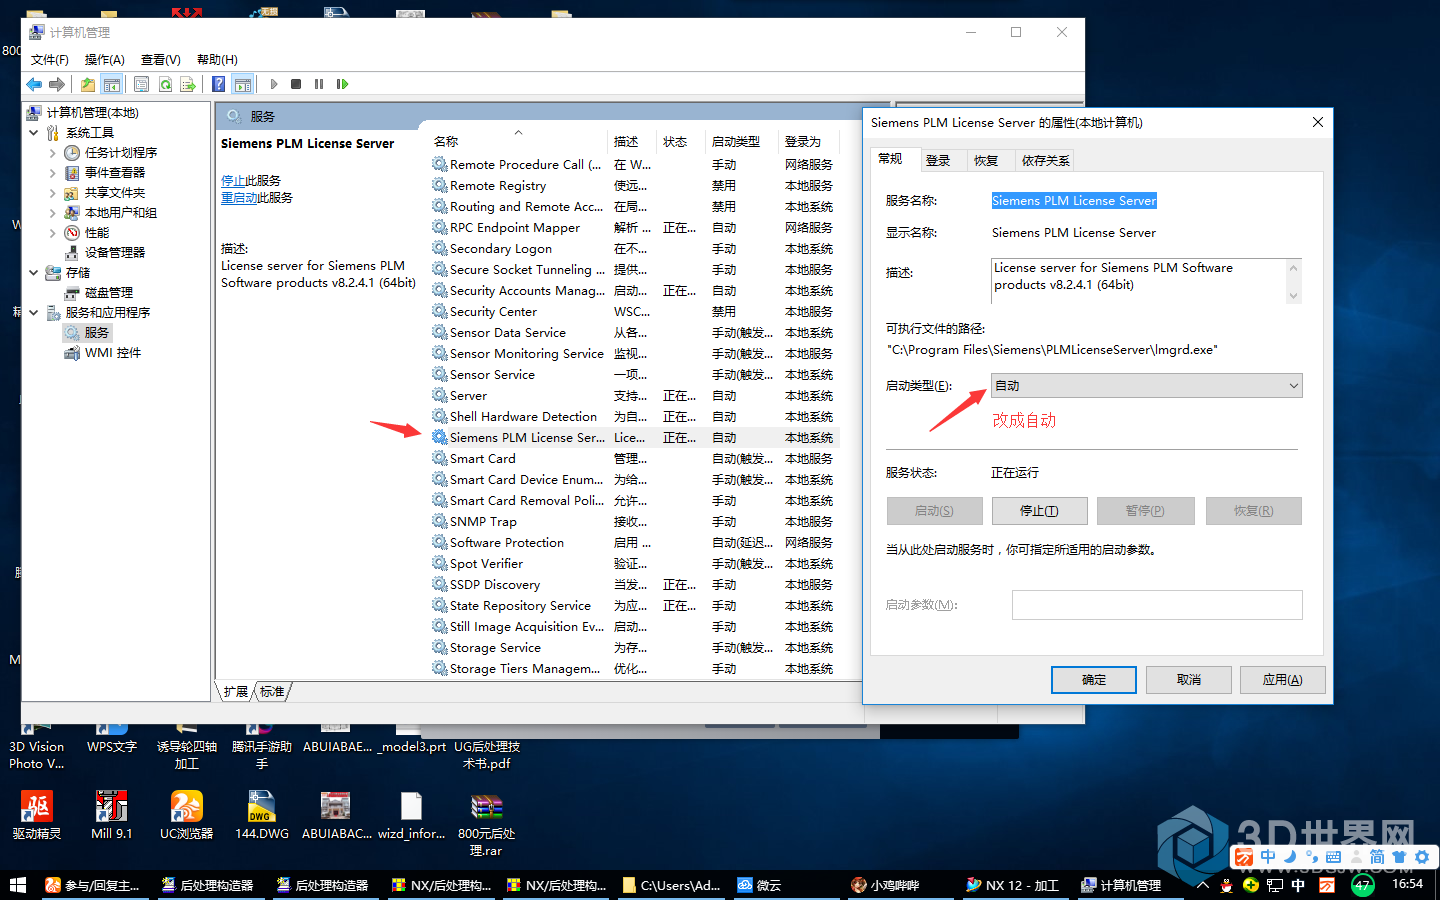Viewport: 1440px width, 900px height.
Task: Click the Export List toolbar icon
Action: pos(188,85)
